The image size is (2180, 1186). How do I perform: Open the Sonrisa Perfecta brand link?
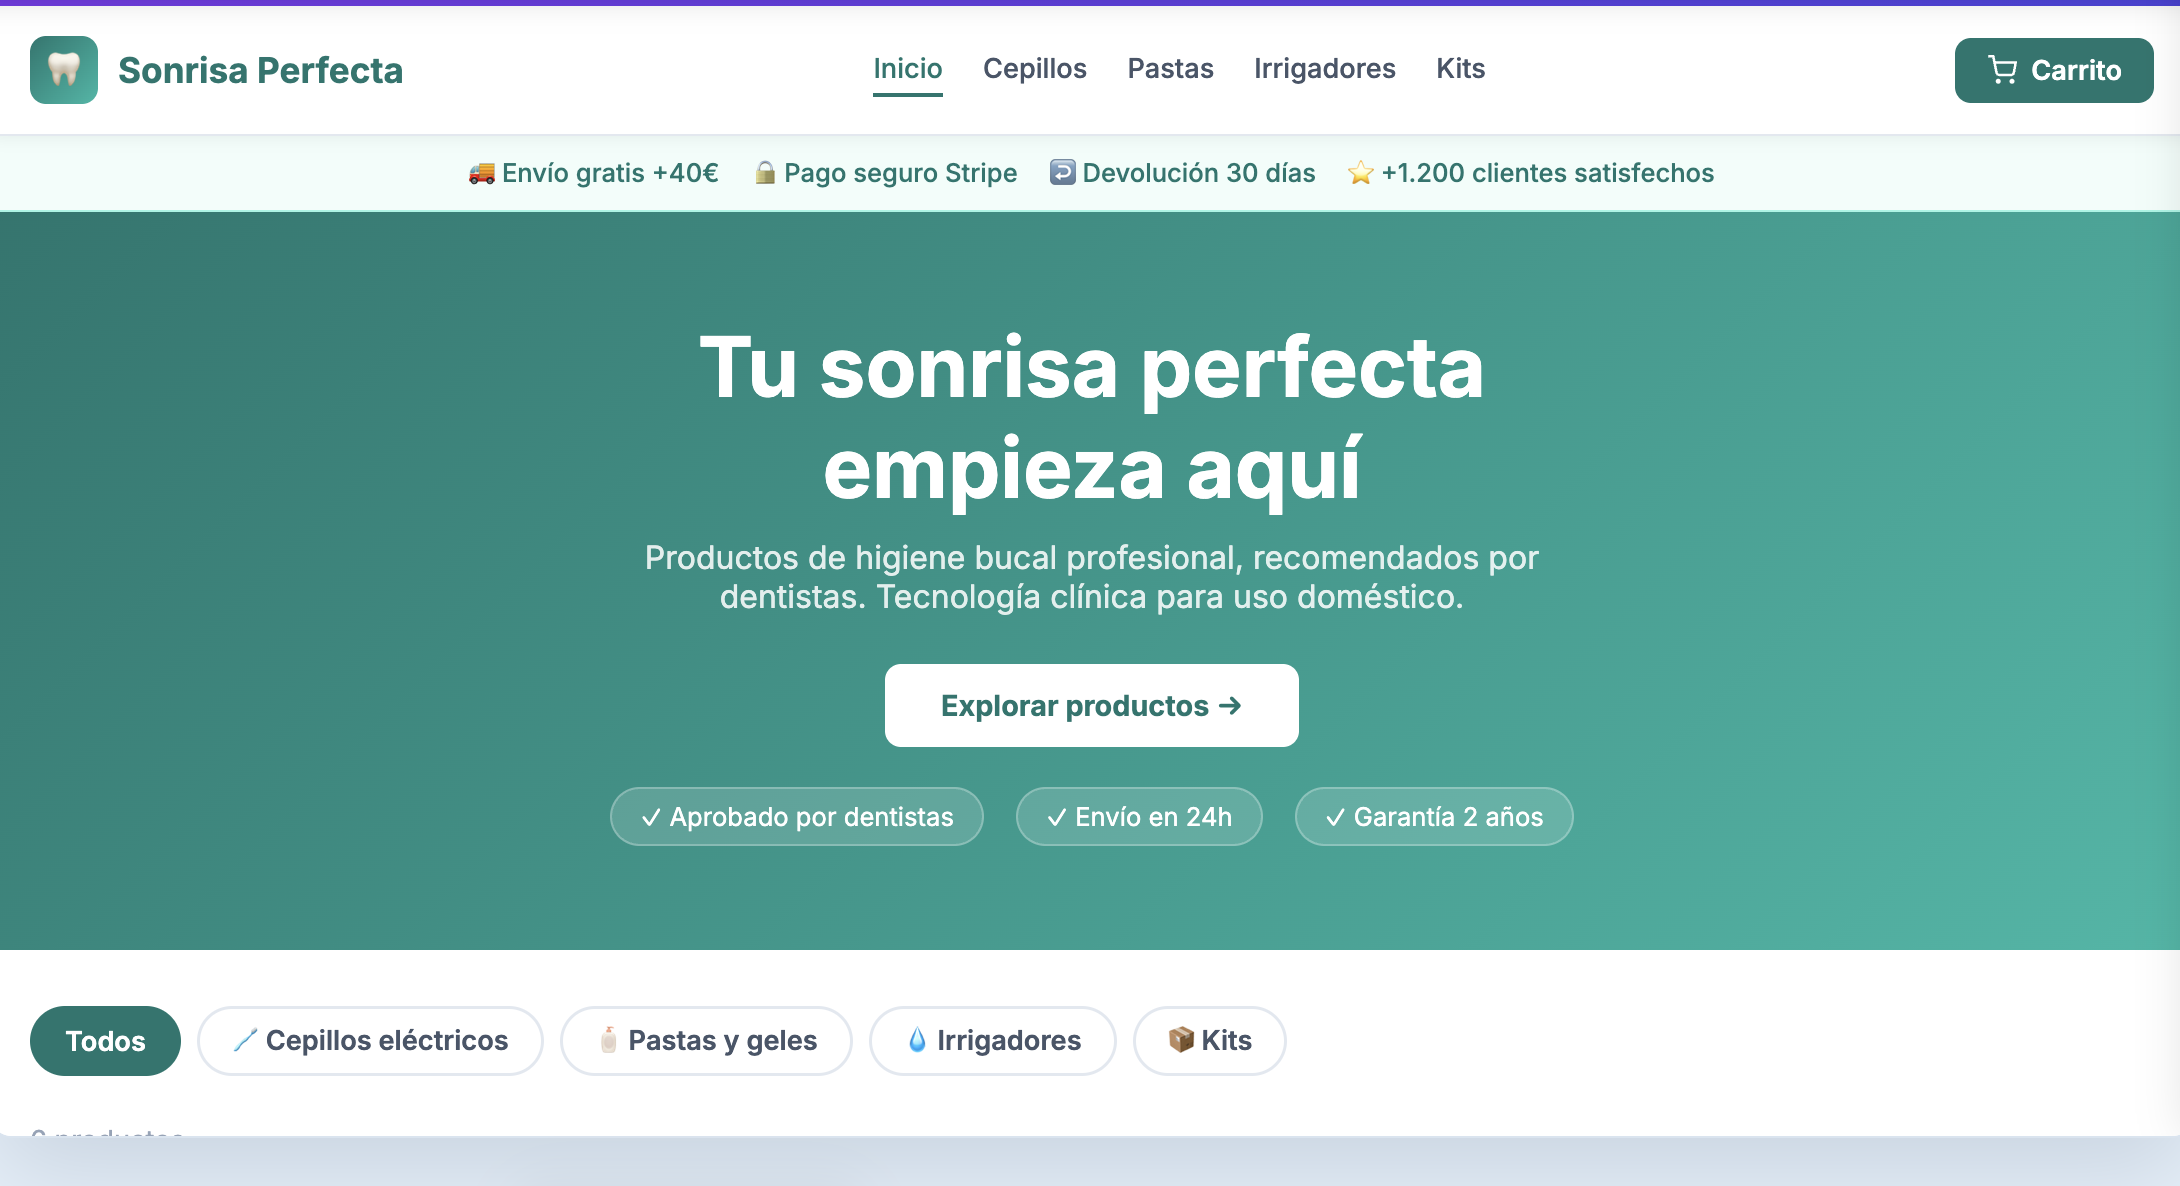(260, 70)
